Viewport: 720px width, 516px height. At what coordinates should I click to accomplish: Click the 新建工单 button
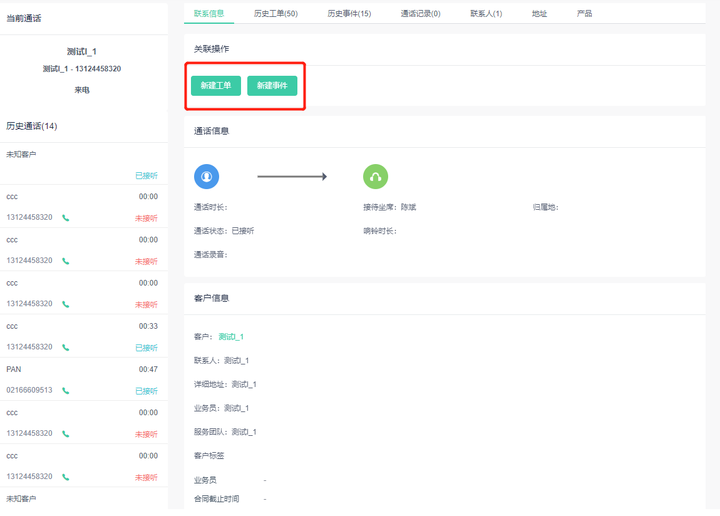coord(216,85)
